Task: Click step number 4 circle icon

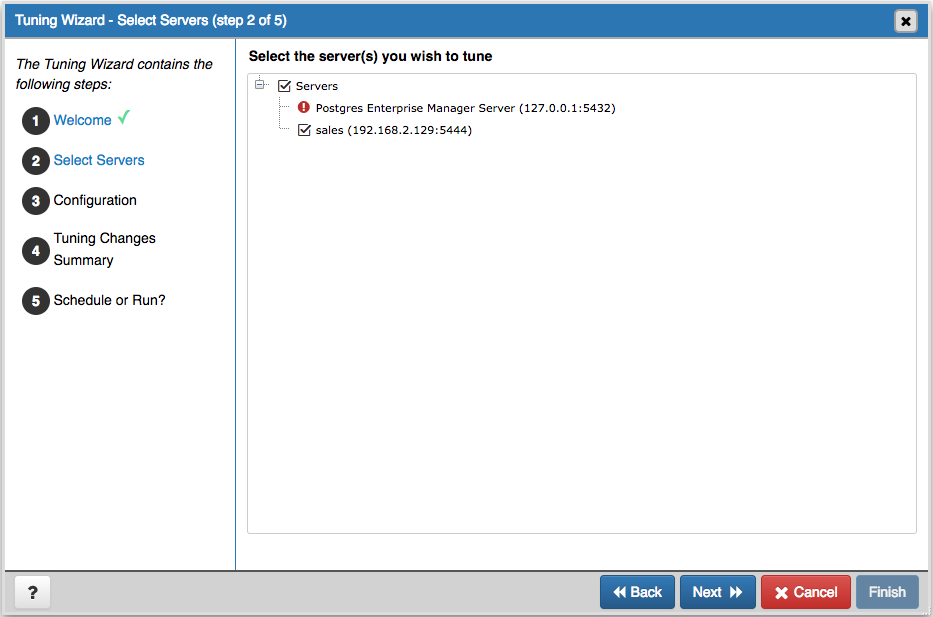Action: coord(36,251)
